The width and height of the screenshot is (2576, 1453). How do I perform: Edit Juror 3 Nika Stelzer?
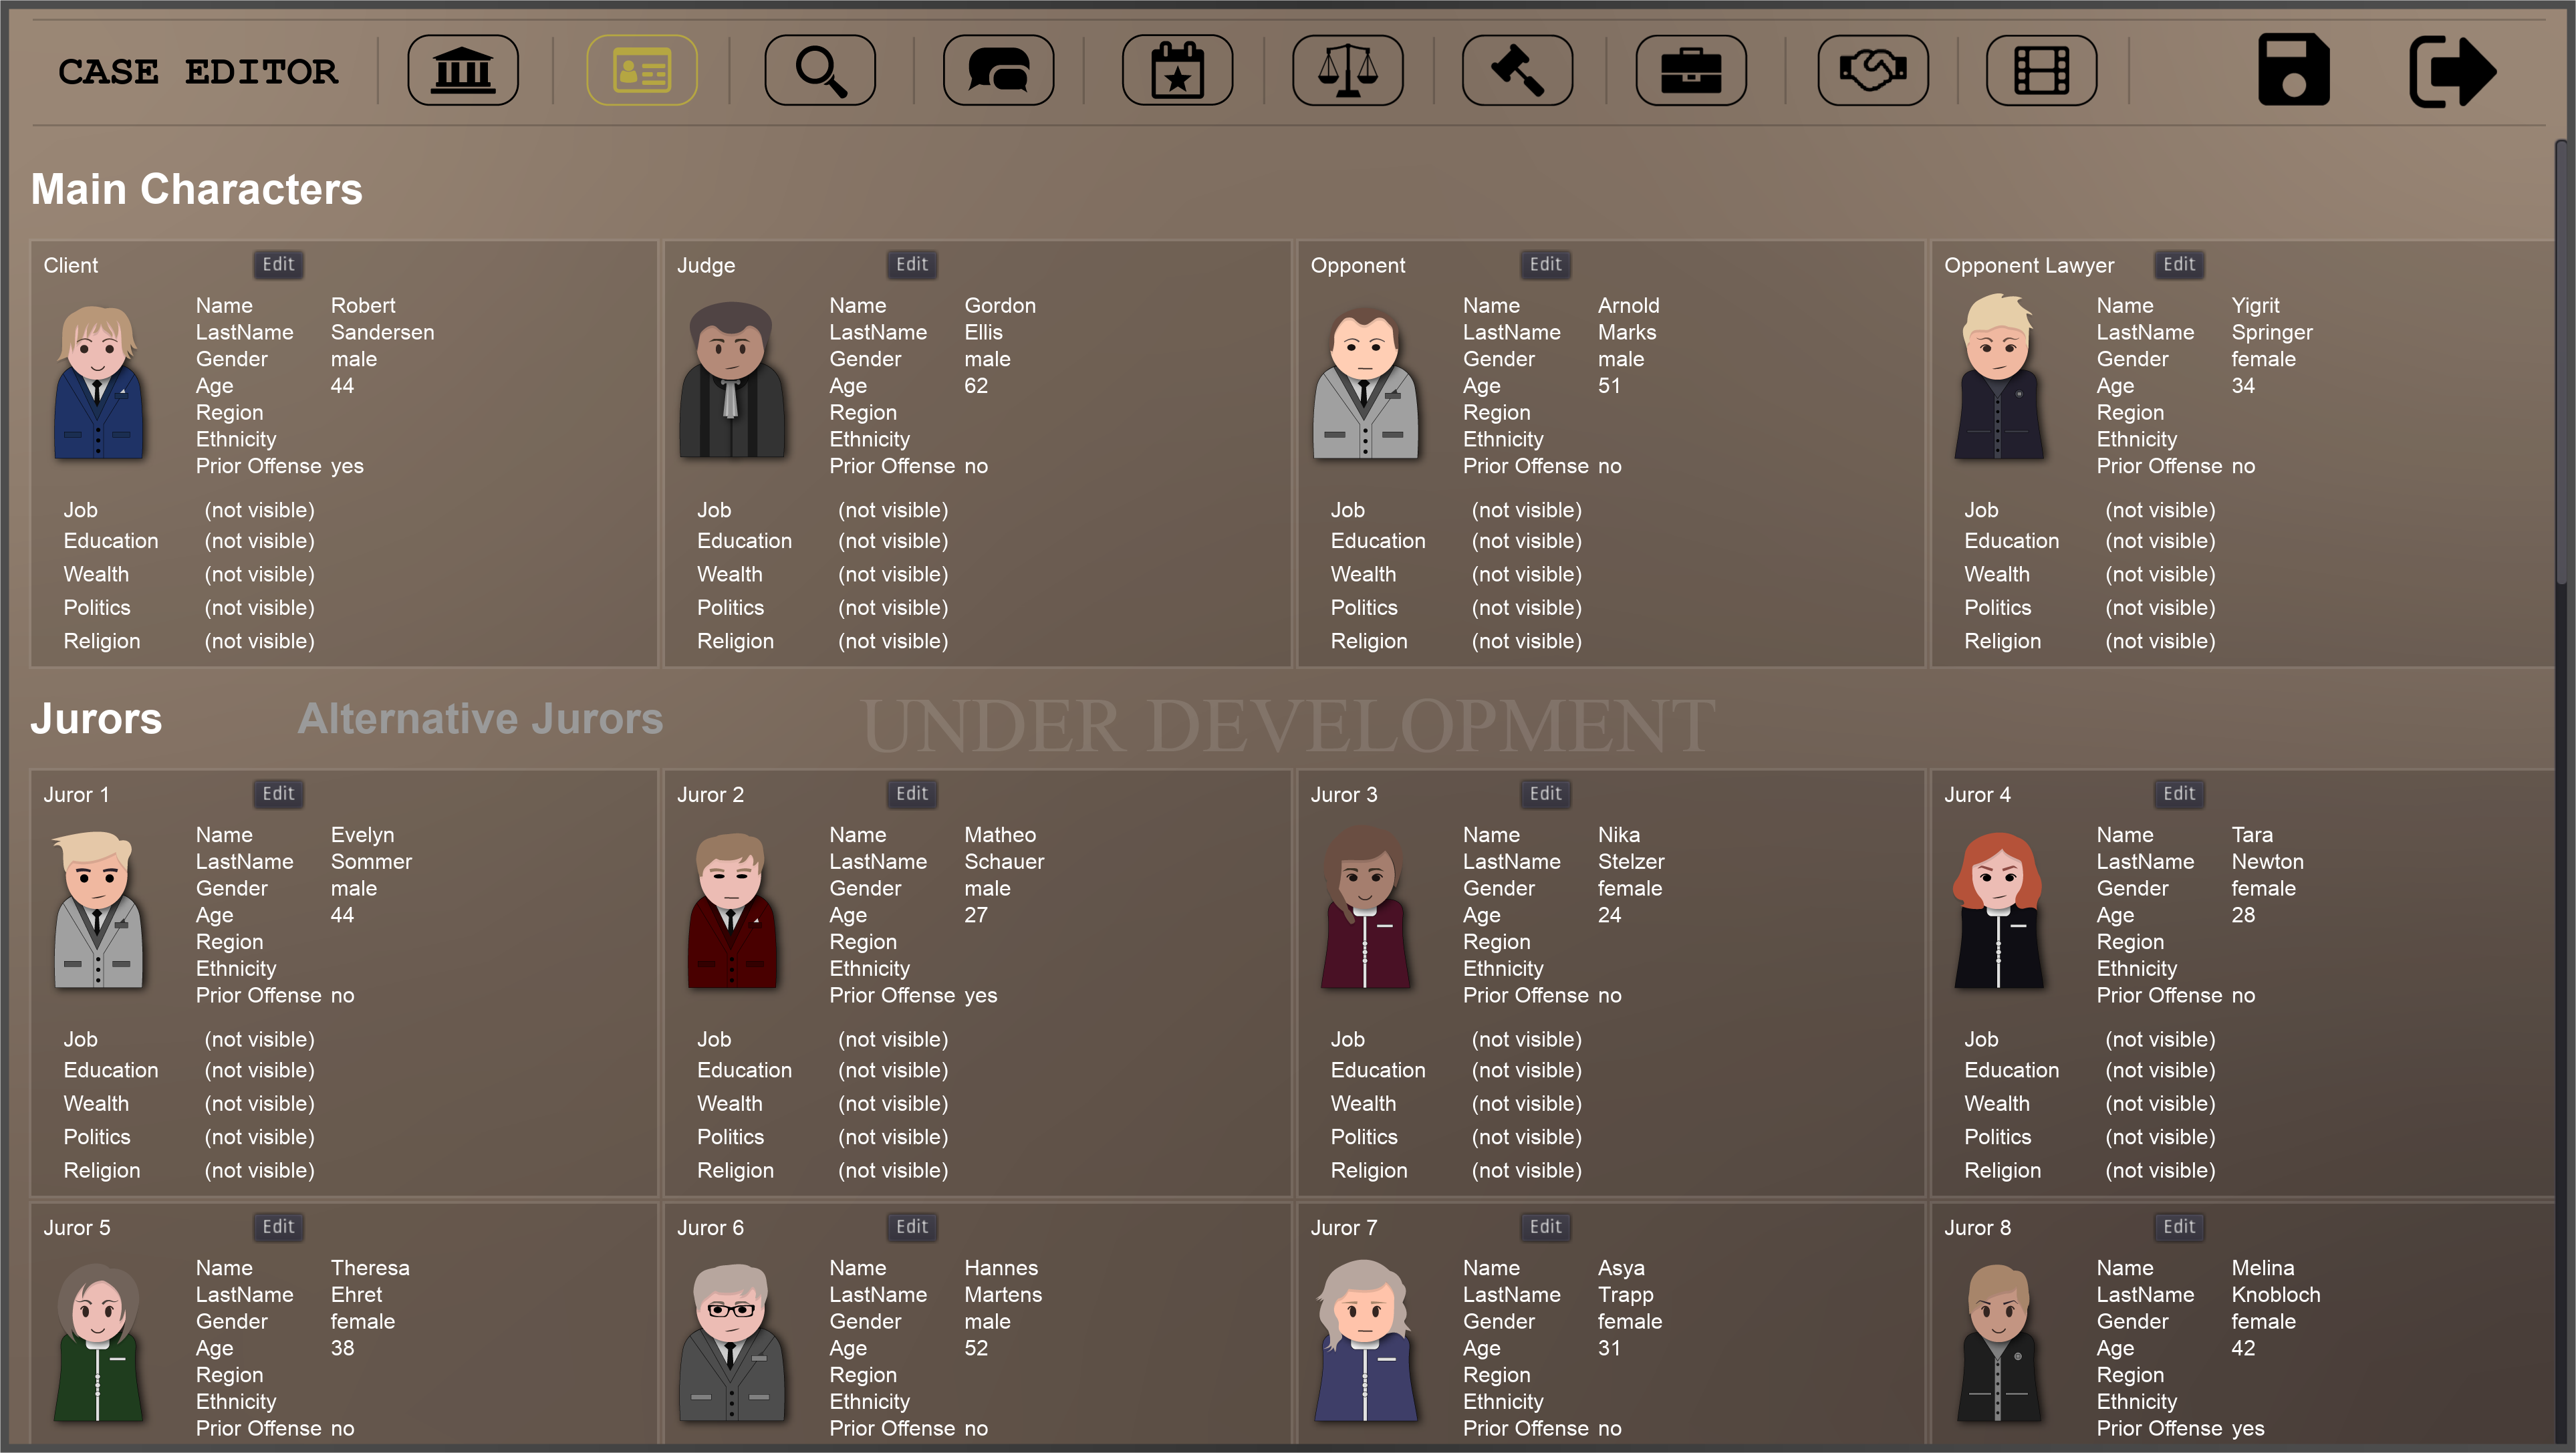[1545, 793]
